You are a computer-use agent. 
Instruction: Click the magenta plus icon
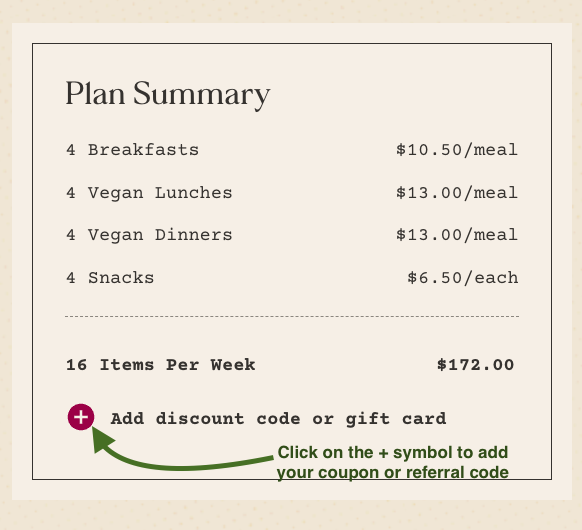click(x=81, y=417)
